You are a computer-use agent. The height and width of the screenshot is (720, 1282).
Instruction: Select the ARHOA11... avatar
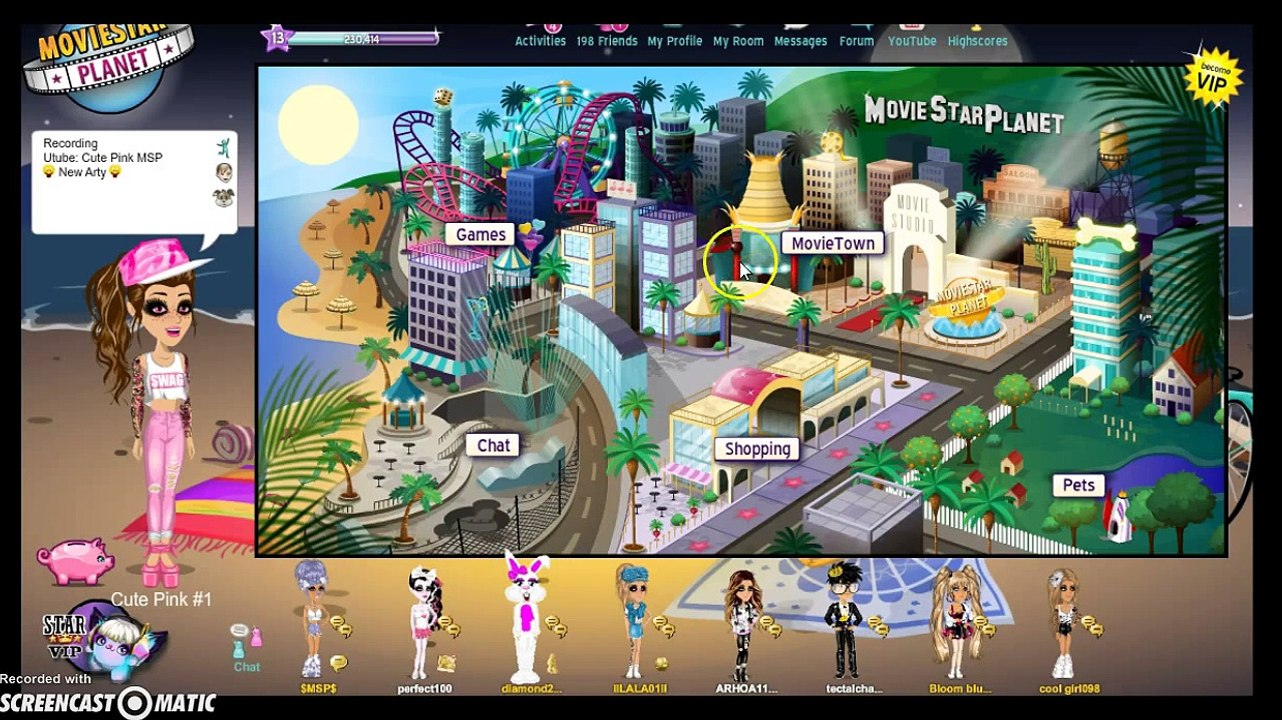click(x=741, y=625)
